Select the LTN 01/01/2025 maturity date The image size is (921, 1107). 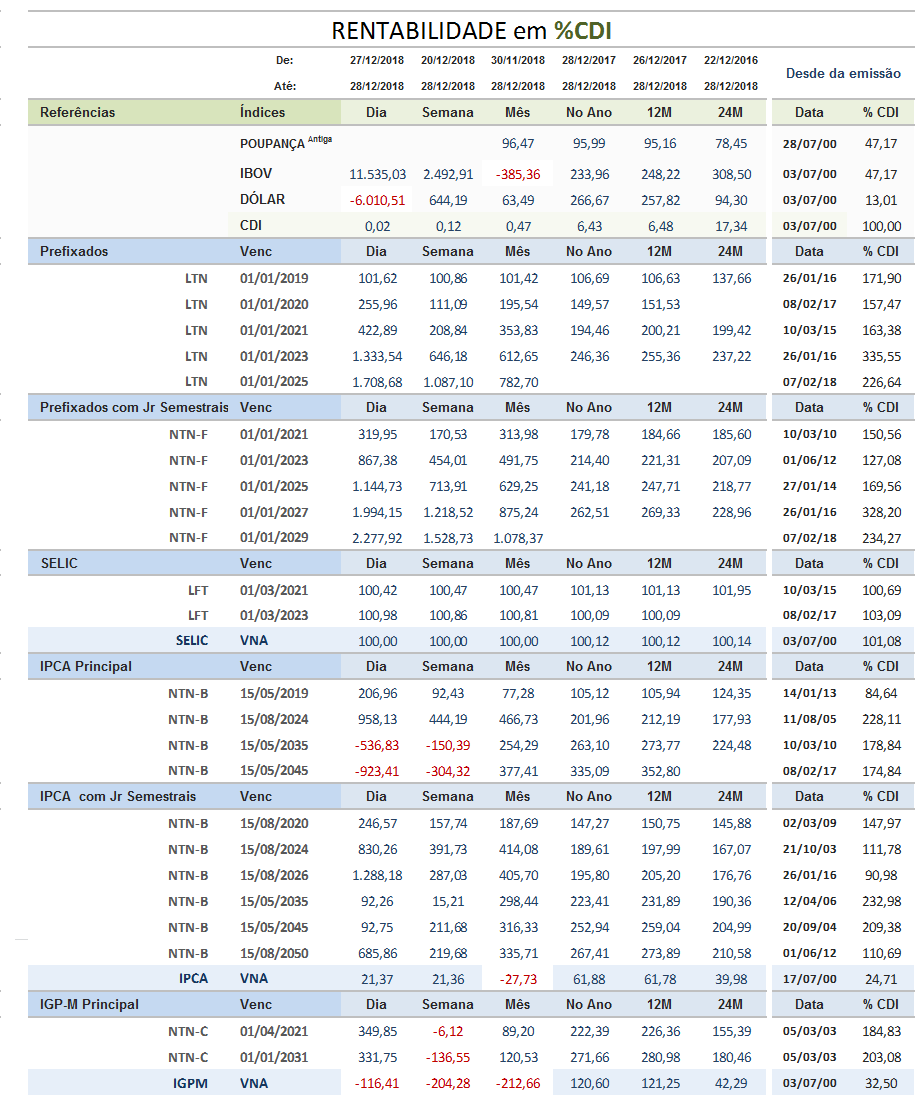[x=274, y=382]
